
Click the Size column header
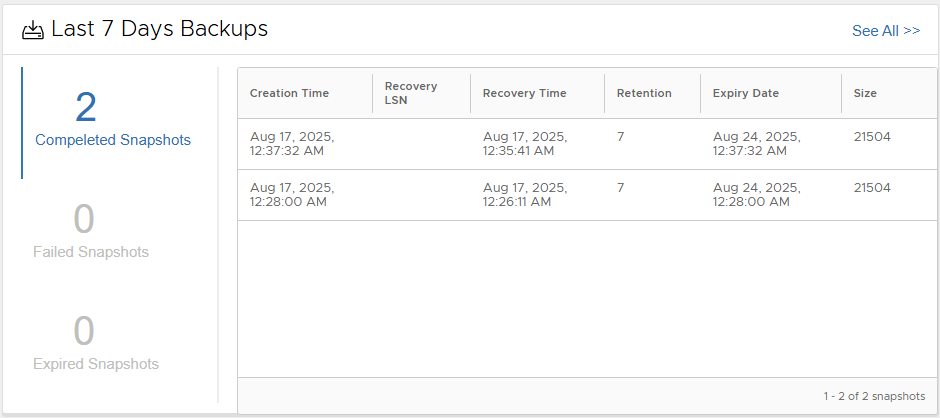(865, 93)
